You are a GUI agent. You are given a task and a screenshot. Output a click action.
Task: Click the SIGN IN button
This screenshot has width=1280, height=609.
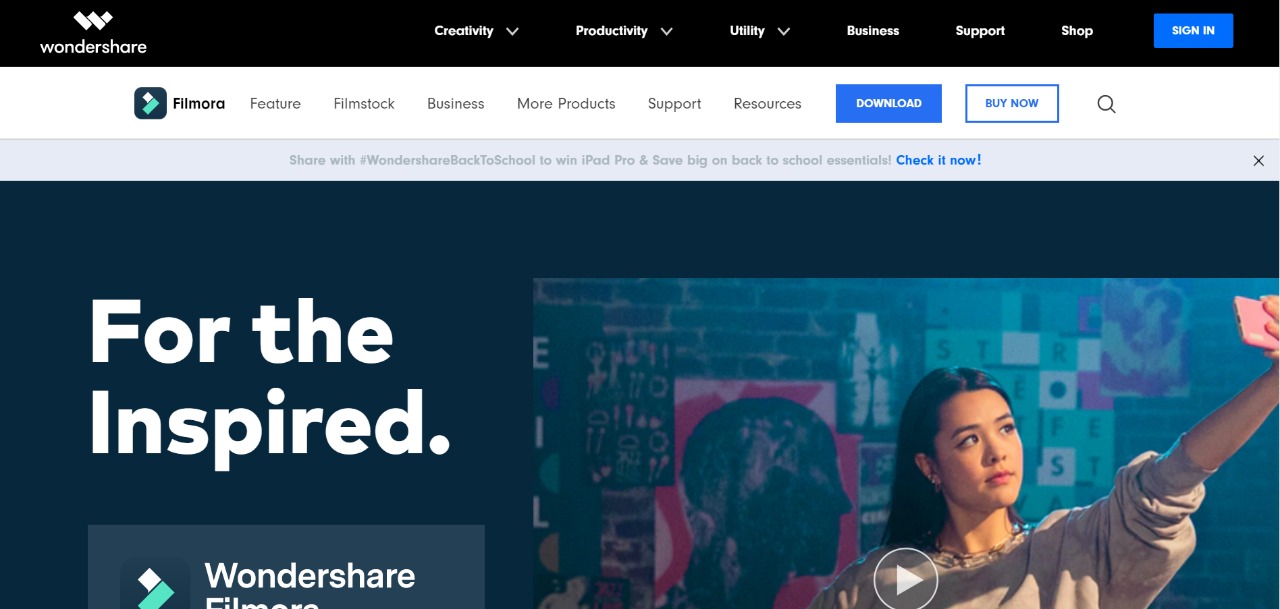point(1193,31)
